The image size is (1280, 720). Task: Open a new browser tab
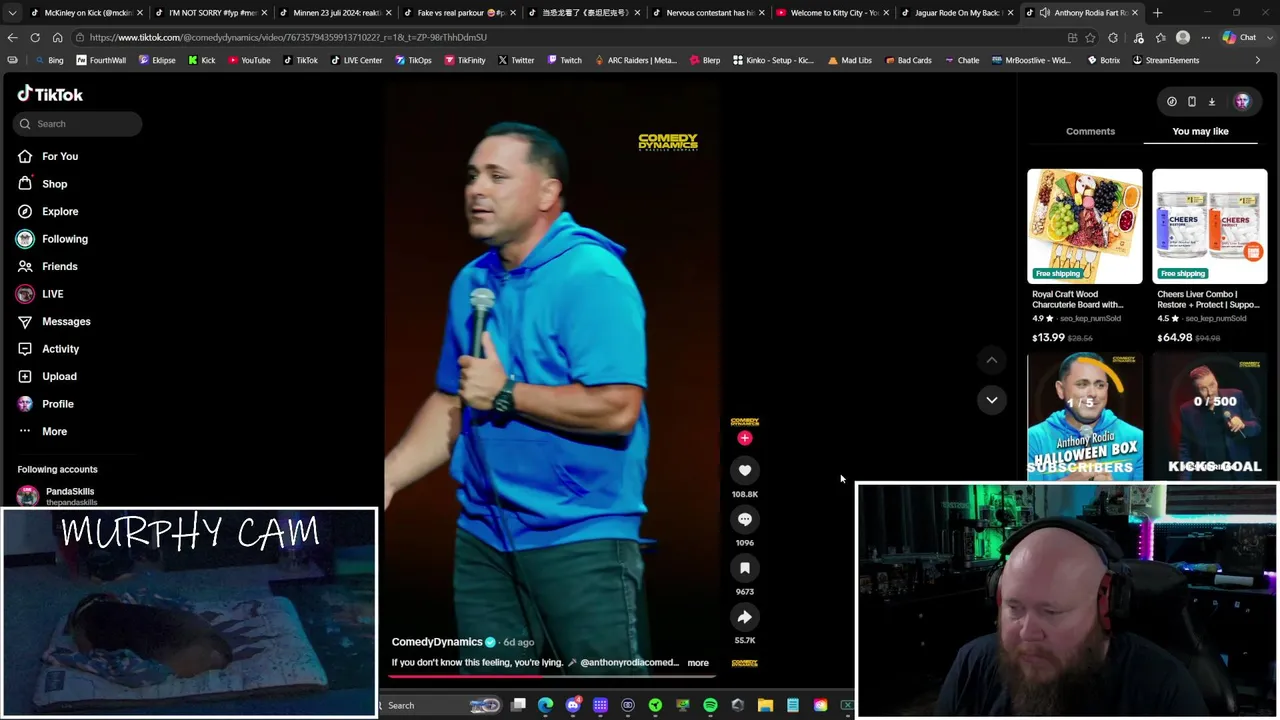(x=1157, y=13)
